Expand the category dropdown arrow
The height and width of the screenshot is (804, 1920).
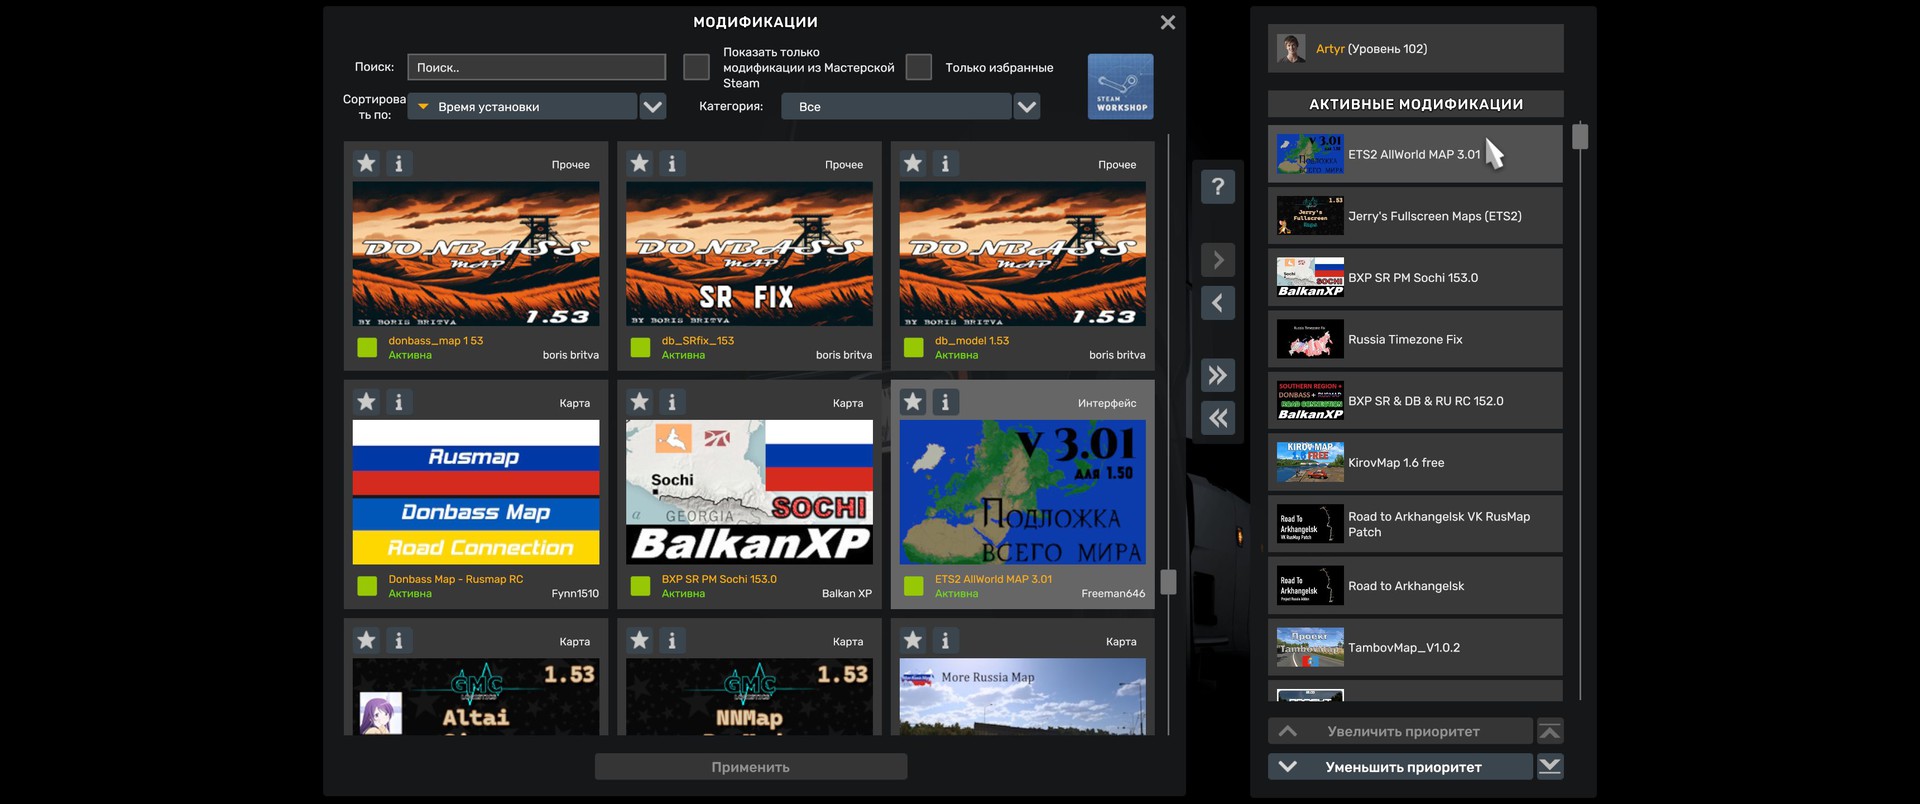pos(1027,107)
